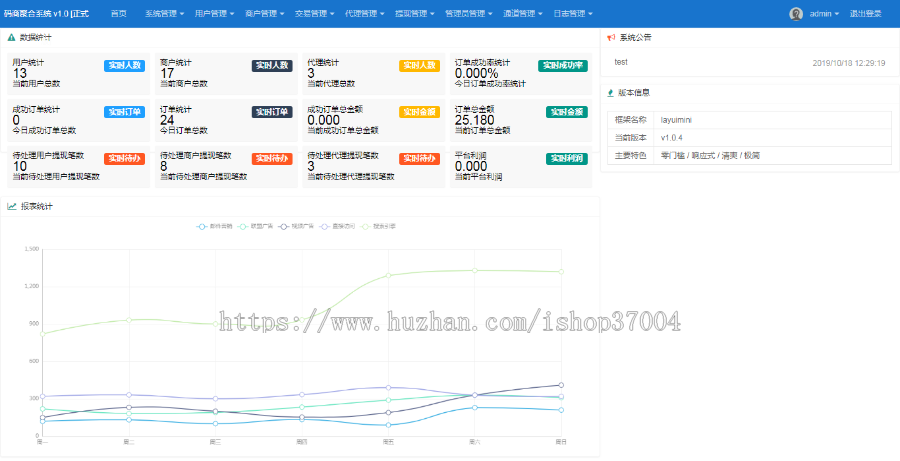Open the admin account dropdown
Image resolution: width=900 pixels, height=461 pixels.
point(824,14)
